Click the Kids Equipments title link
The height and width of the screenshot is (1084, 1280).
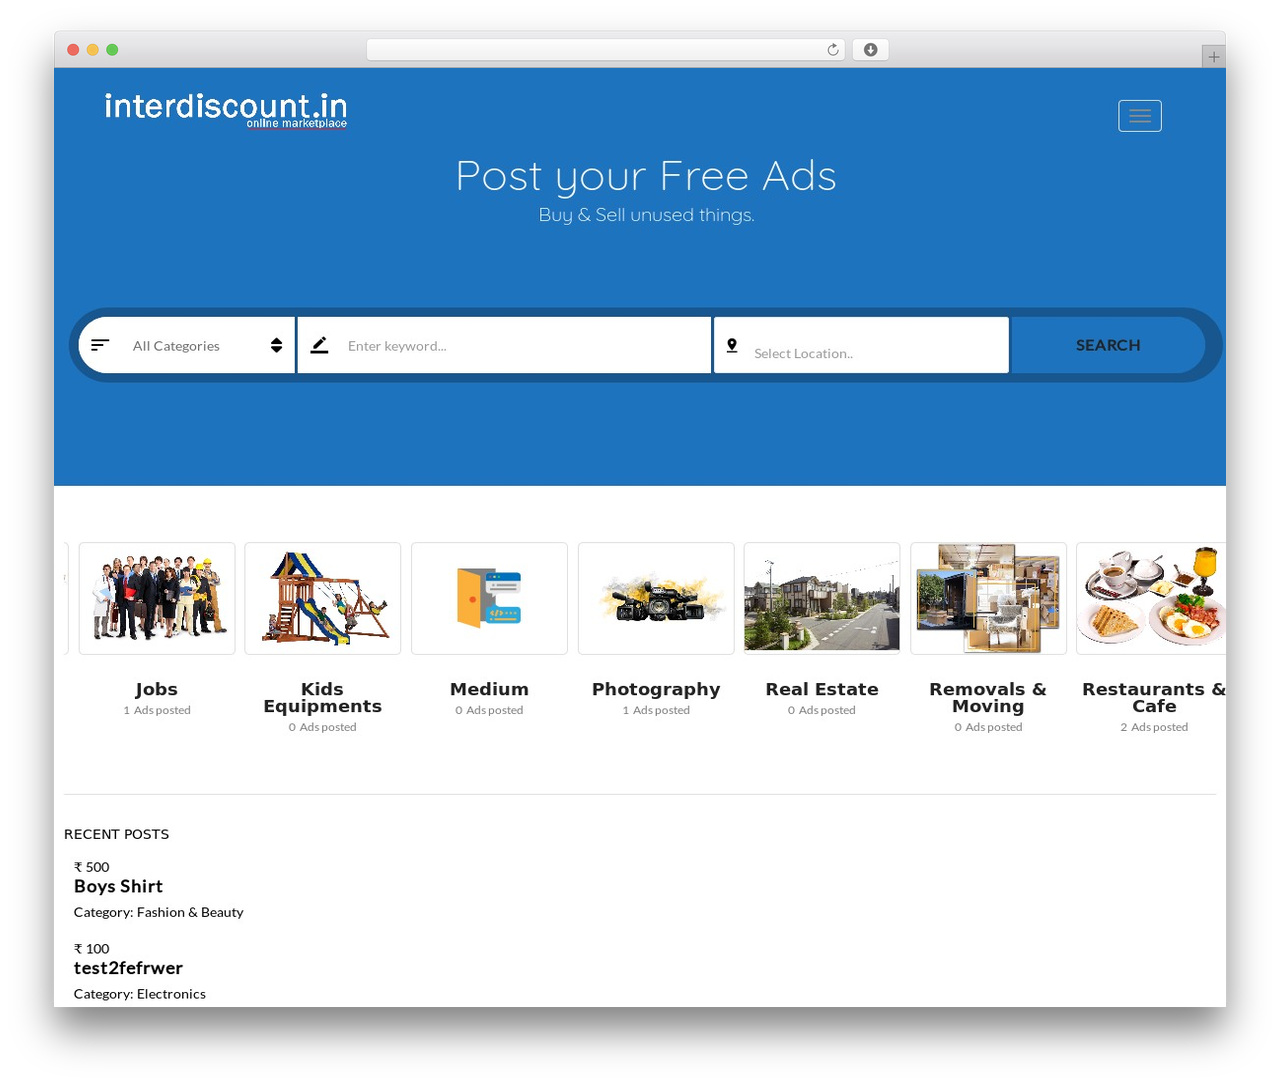pyautogui.click(x=323, y=698)
